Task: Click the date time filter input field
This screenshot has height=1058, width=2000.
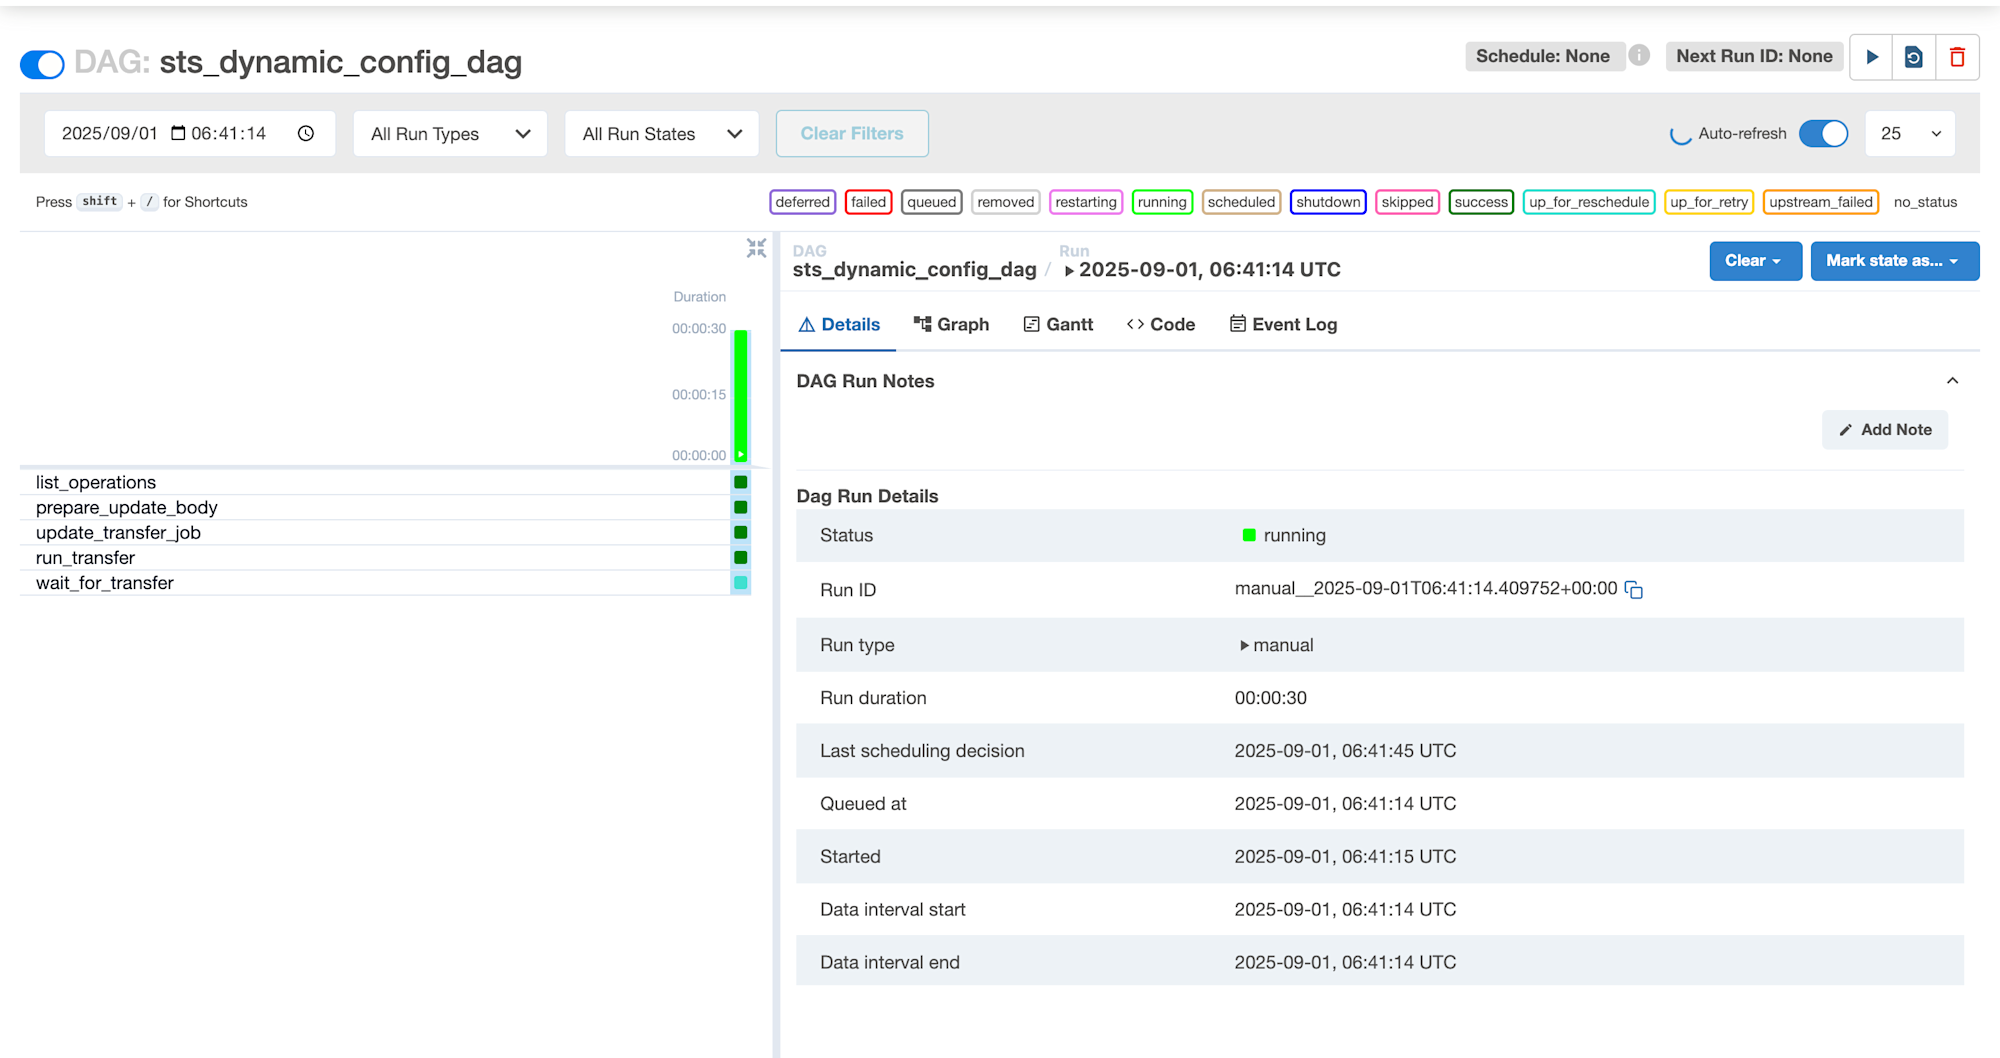Action: click(x=190, y=133)
